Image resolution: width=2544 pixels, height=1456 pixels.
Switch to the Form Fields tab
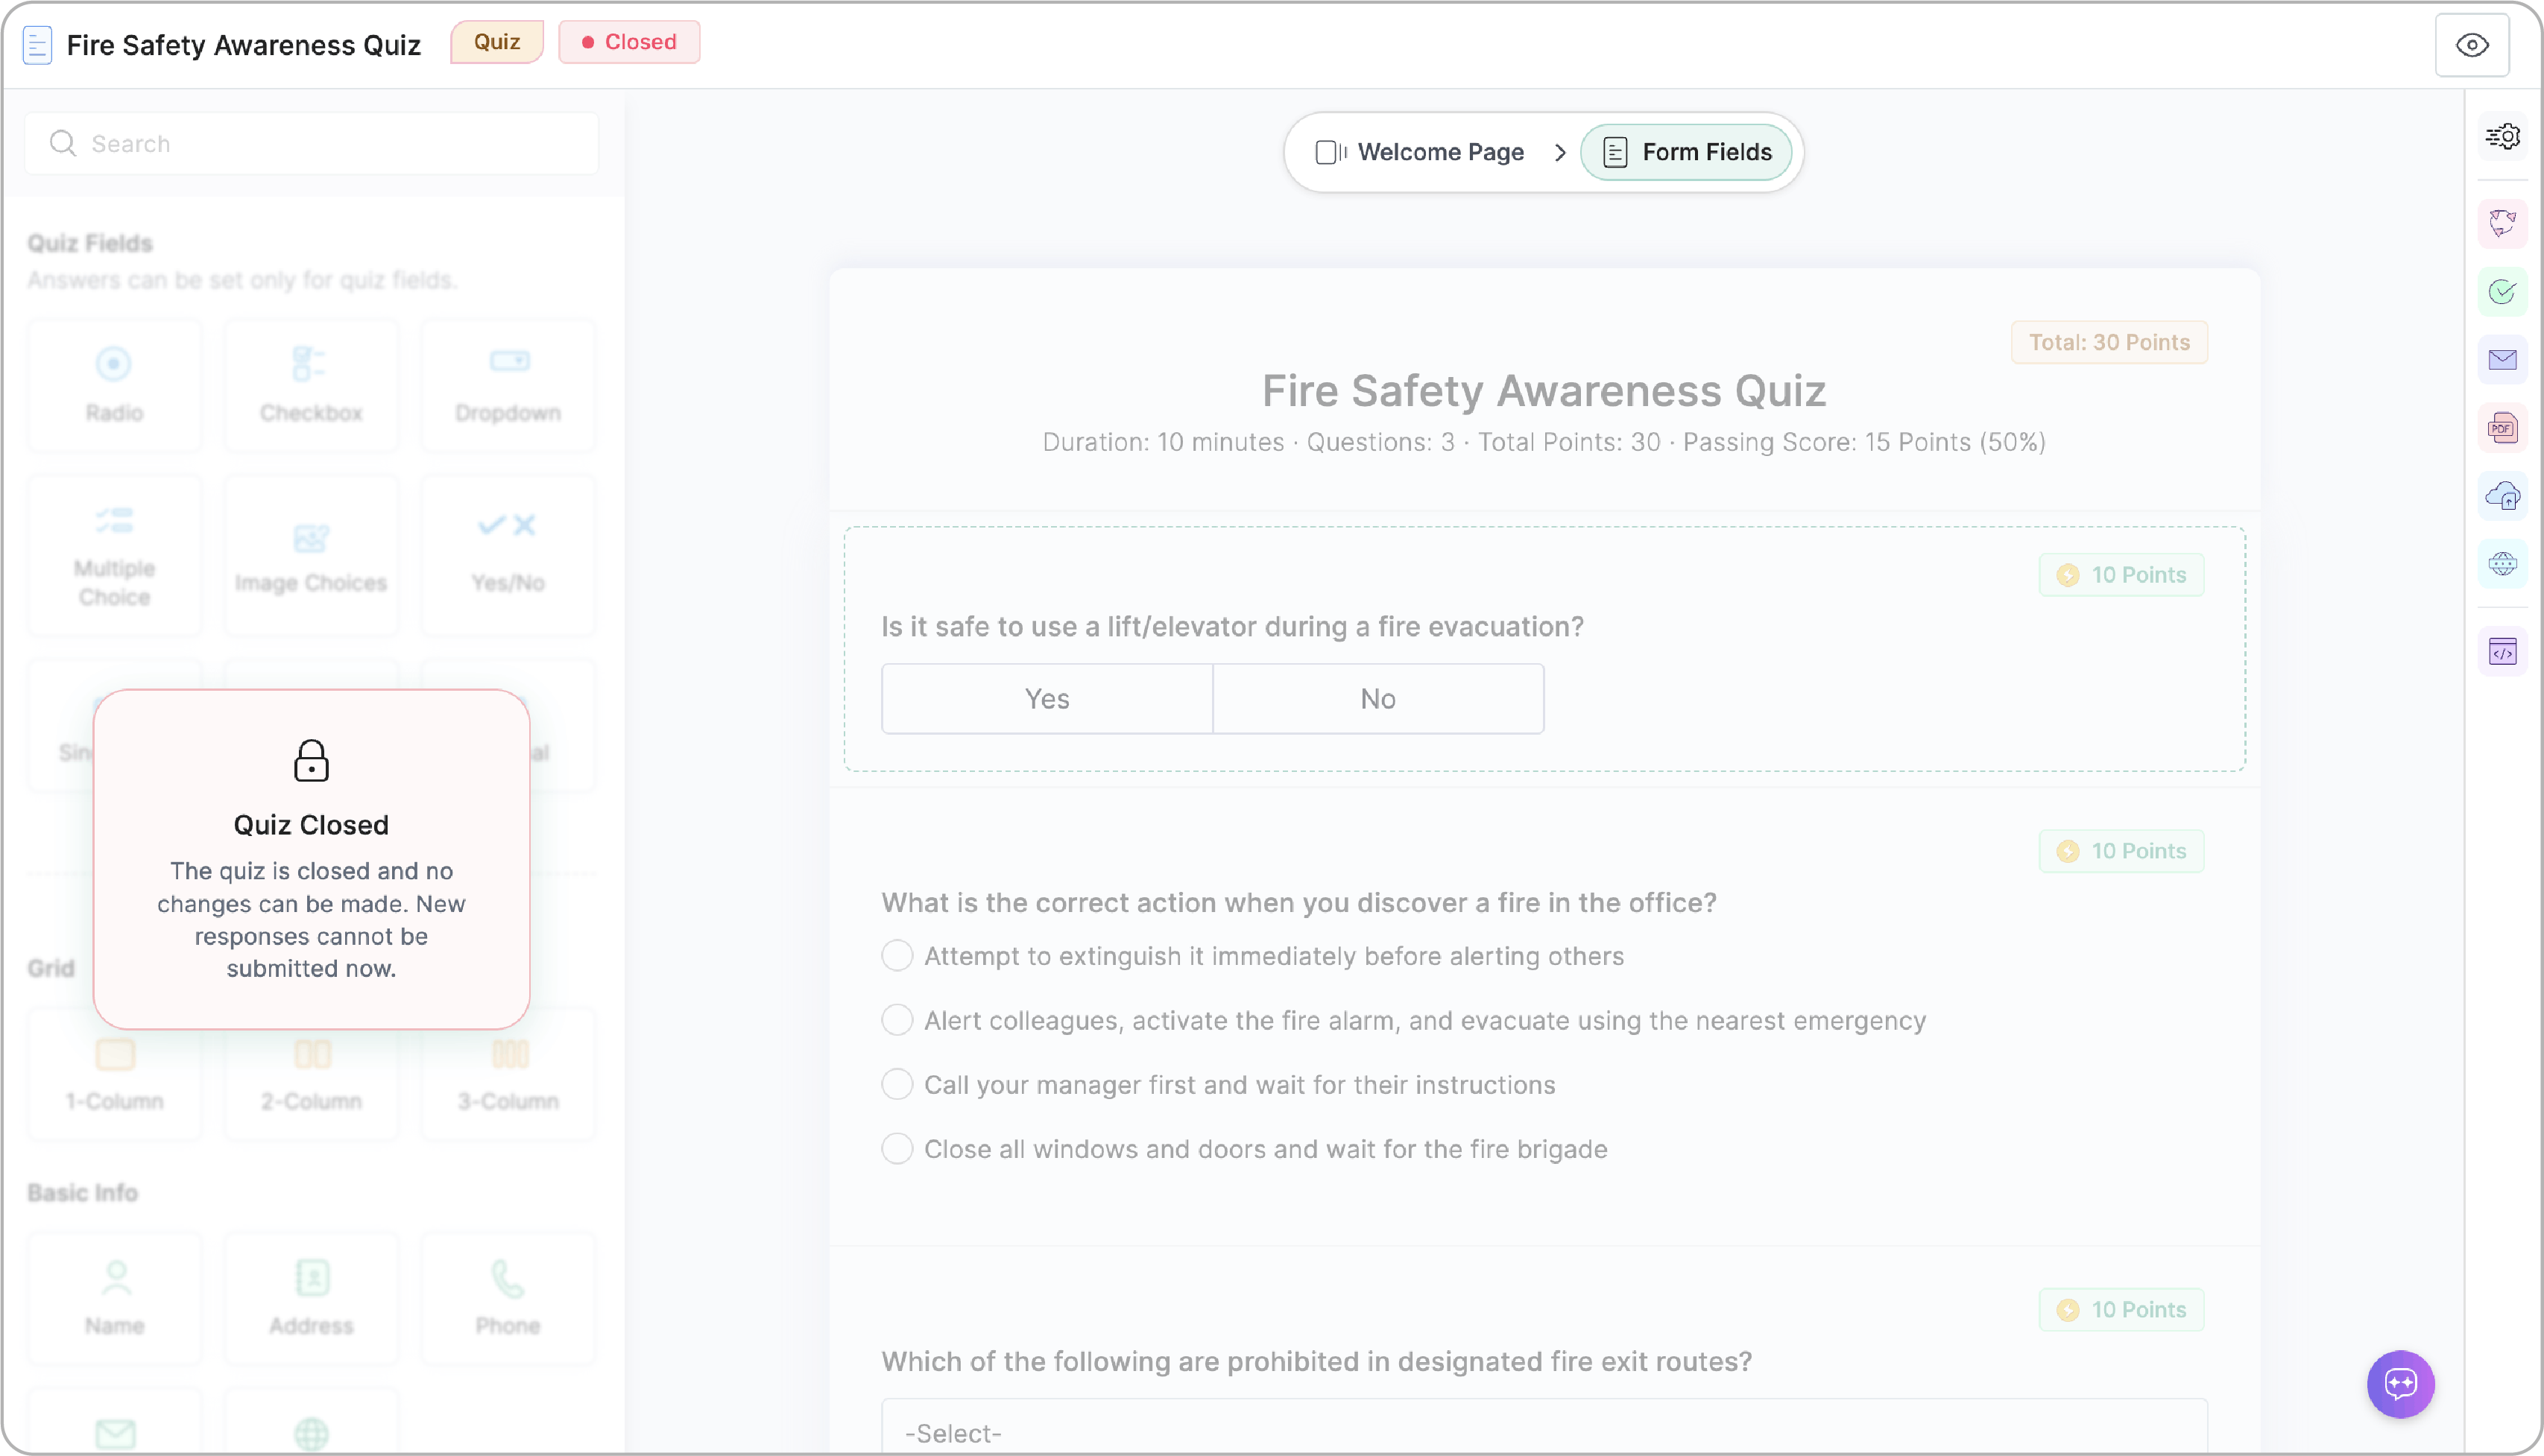pyautogui.click(x=1686, y=152)
